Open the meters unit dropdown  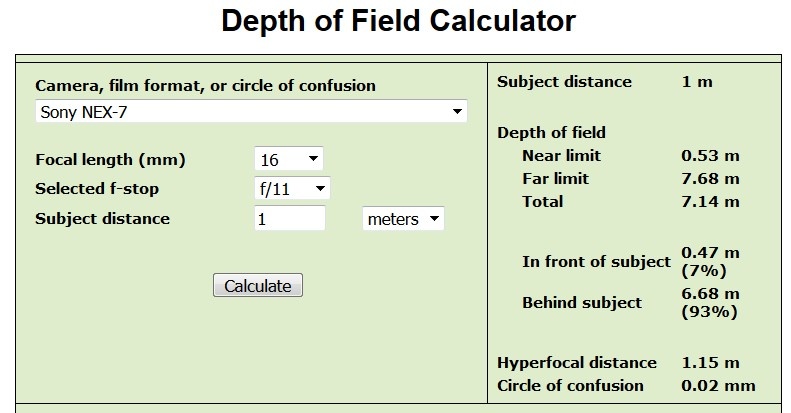403,219
